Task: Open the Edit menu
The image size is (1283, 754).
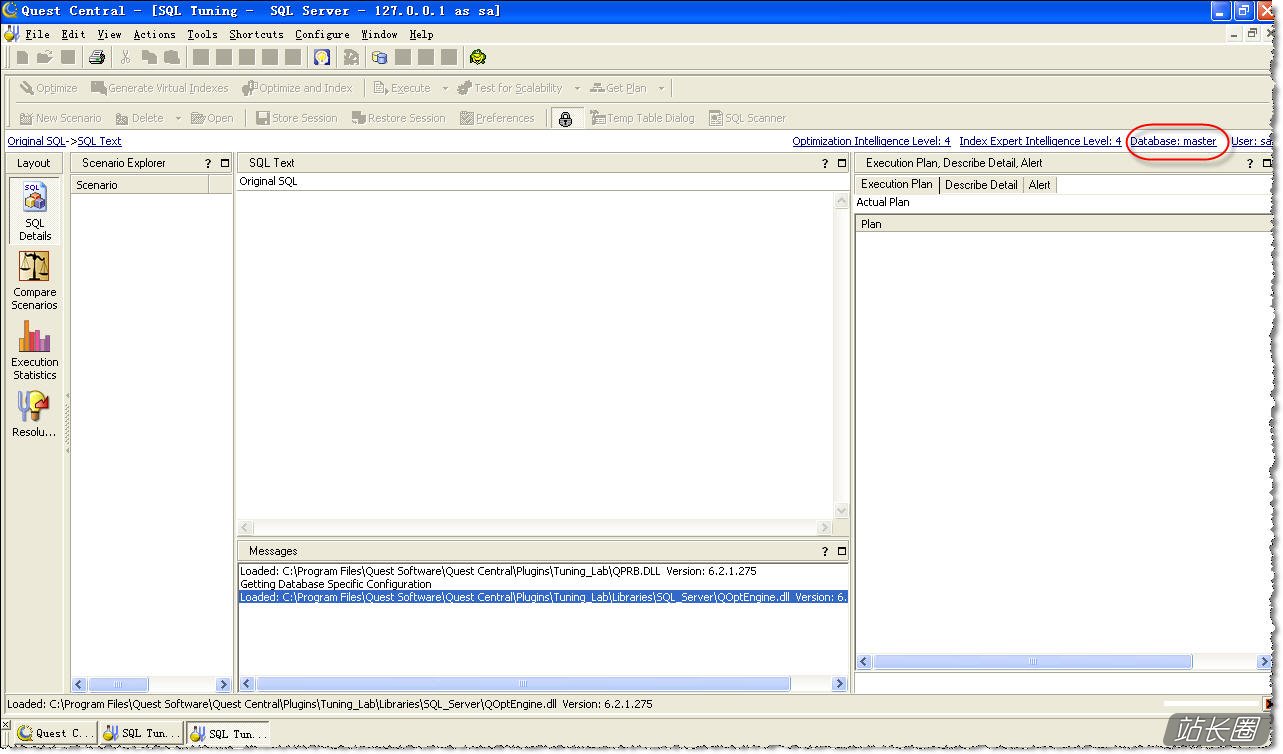Action: click(73, 34)
